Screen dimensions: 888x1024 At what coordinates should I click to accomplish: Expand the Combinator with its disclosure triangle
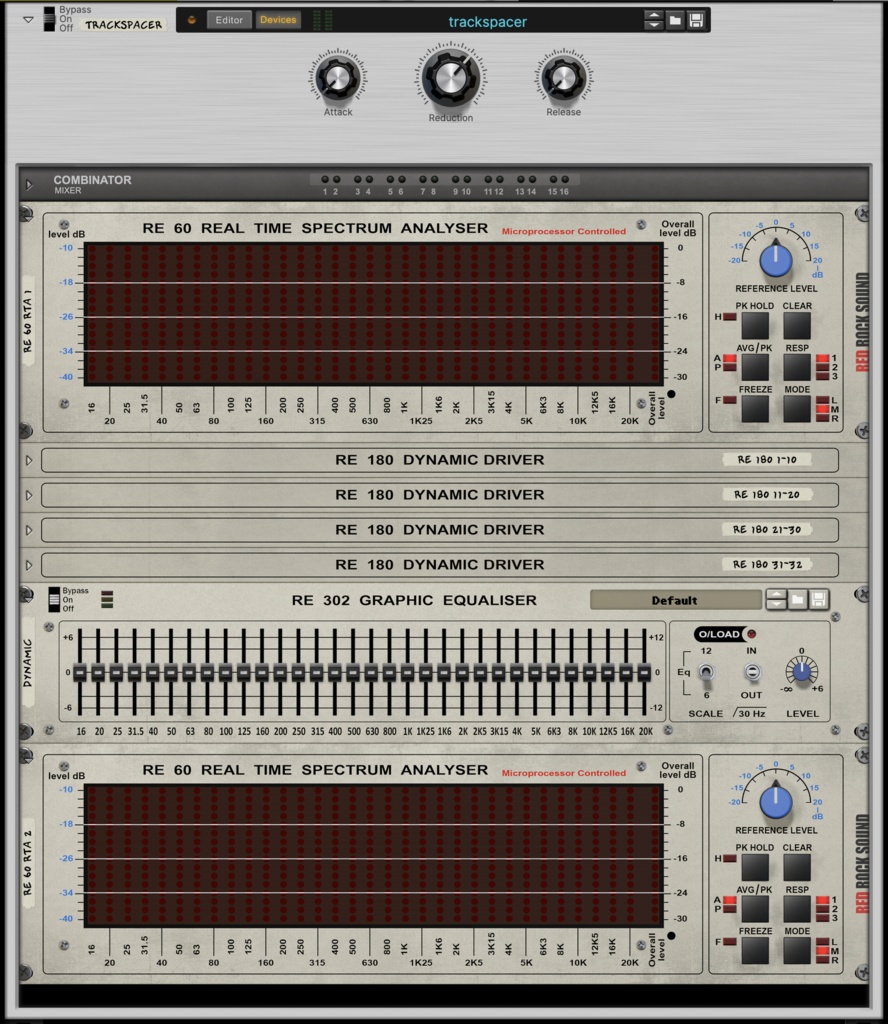(x=28, y=183)
